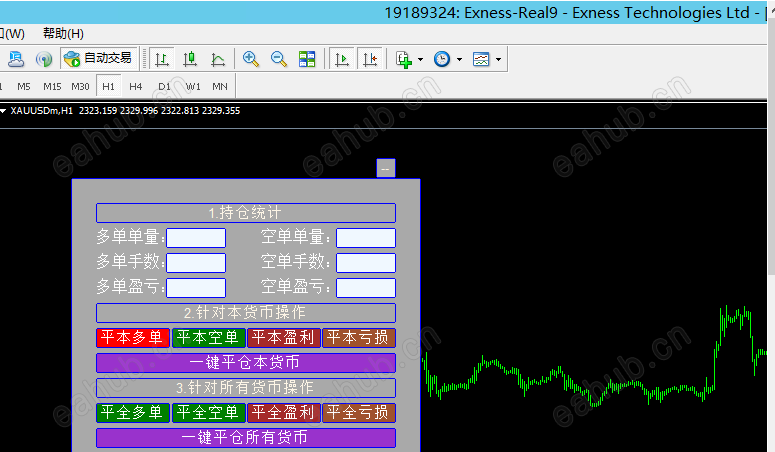Expand the indicators dropdown arrow
Screen dimensions: 775x452
pyautogui.click(x=421, y=59)
